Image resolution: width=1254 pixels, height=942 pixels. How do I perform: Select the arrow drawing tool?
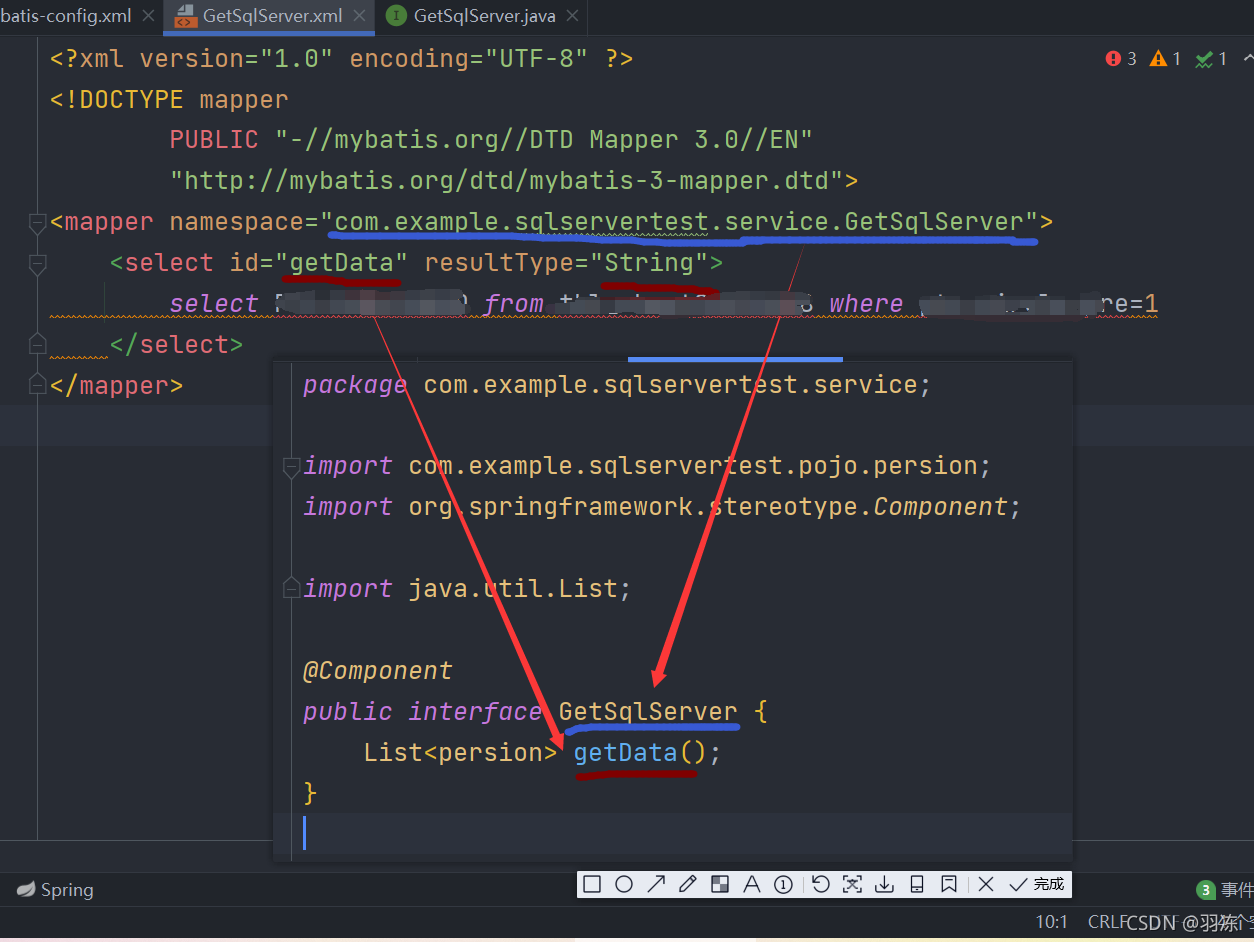click(x=656, y=884)
